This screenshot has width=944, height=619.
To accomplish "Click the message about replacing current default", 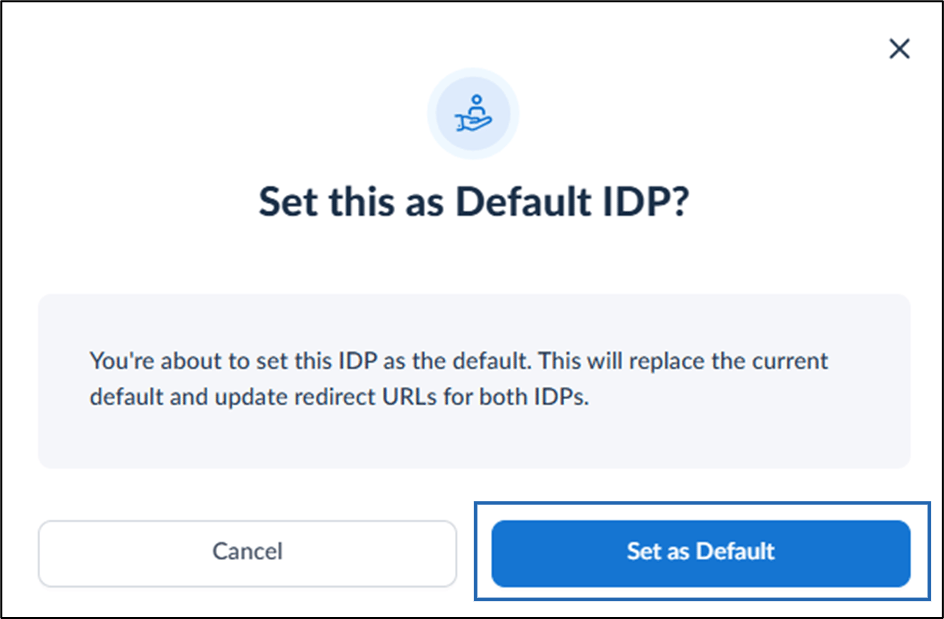I will point(459,379).
